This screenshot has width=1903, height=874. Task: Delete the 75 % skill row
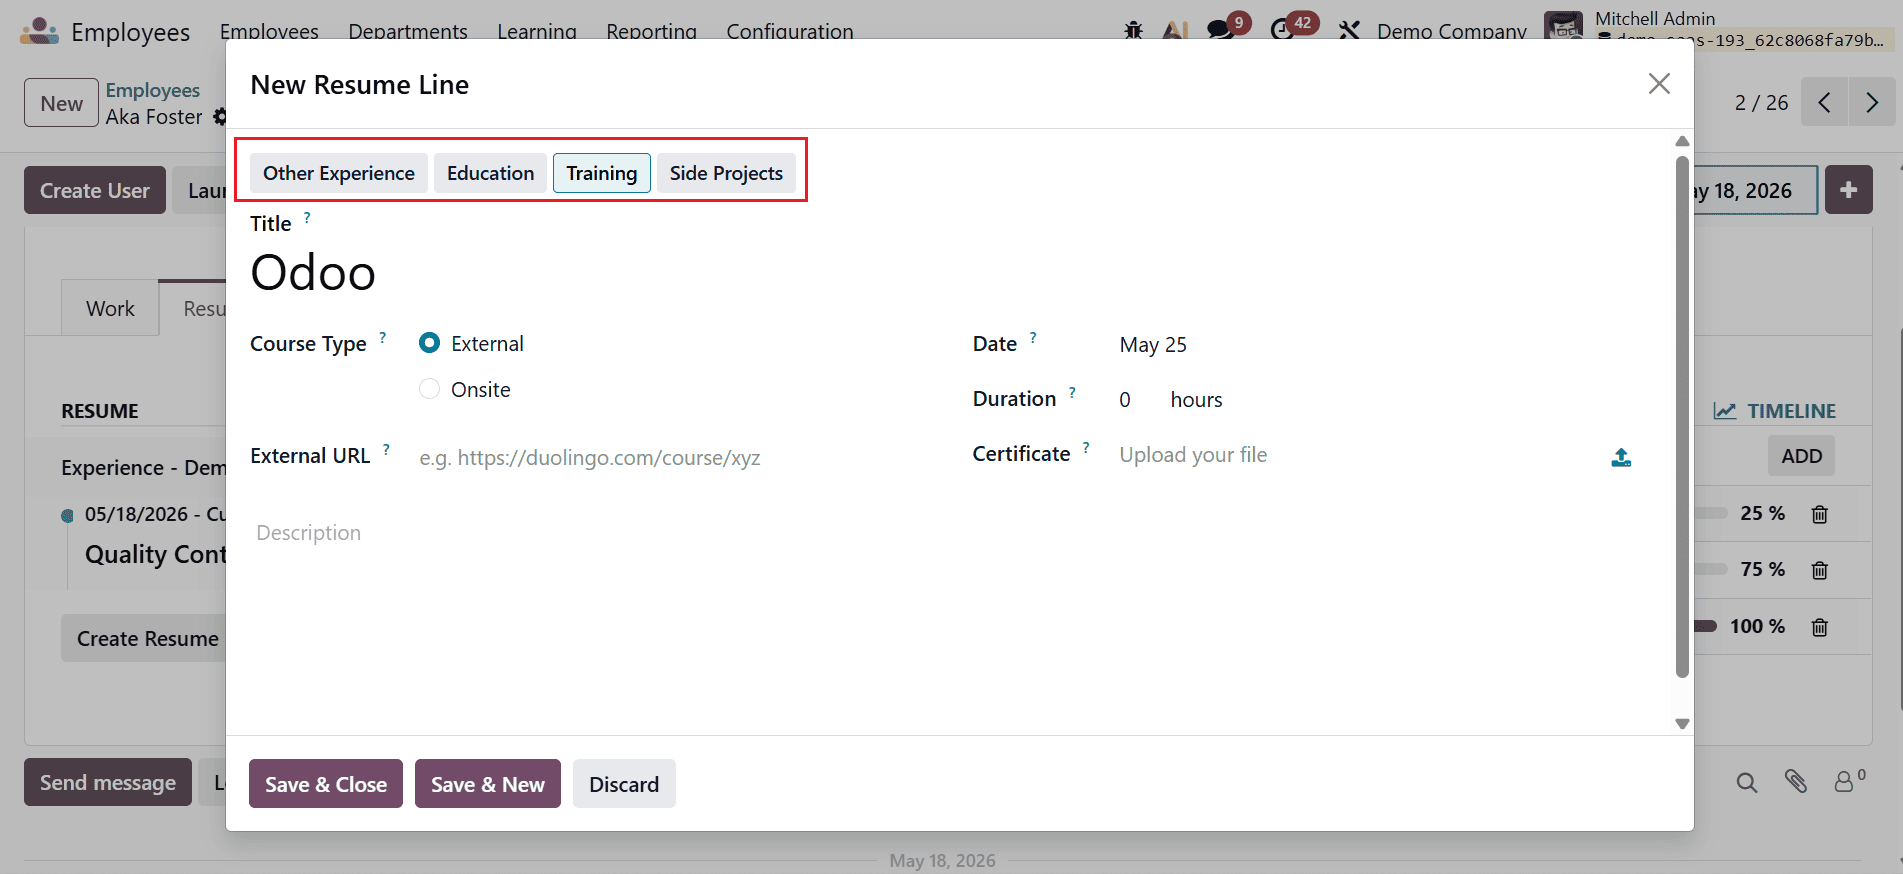pos(1819,570)
